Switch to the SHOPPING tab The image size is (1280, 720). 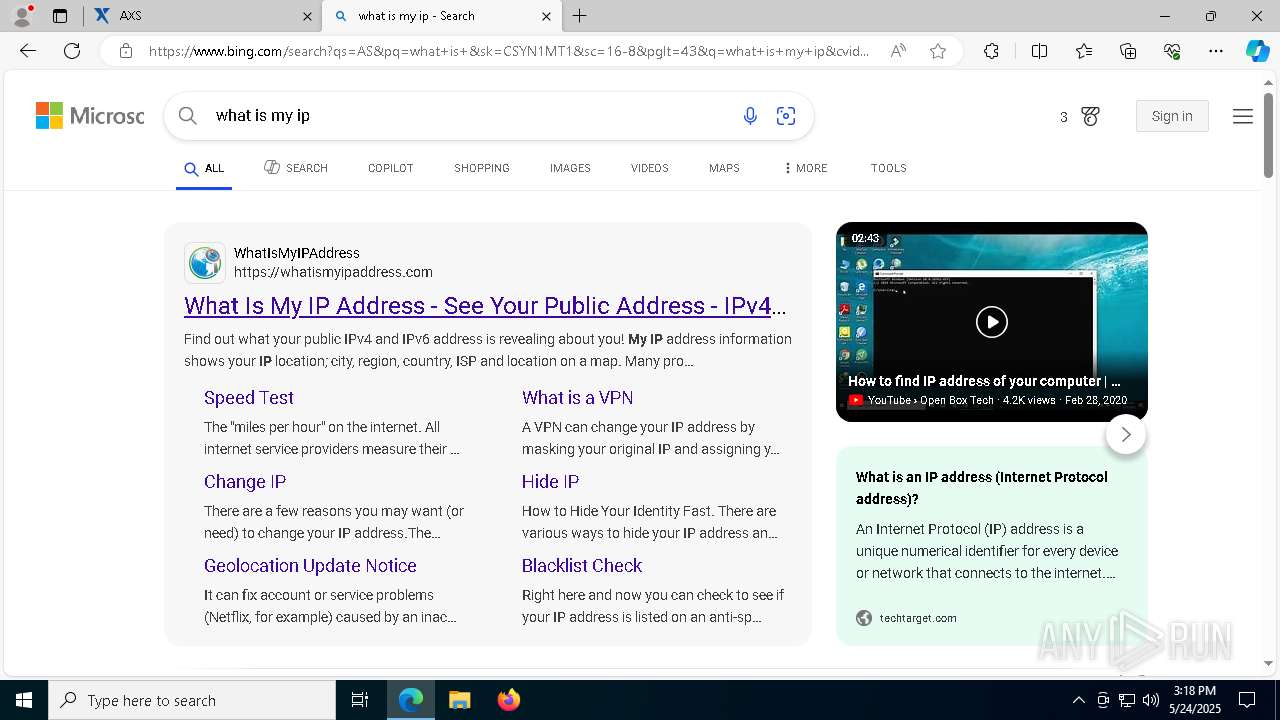tap(482, 168)
